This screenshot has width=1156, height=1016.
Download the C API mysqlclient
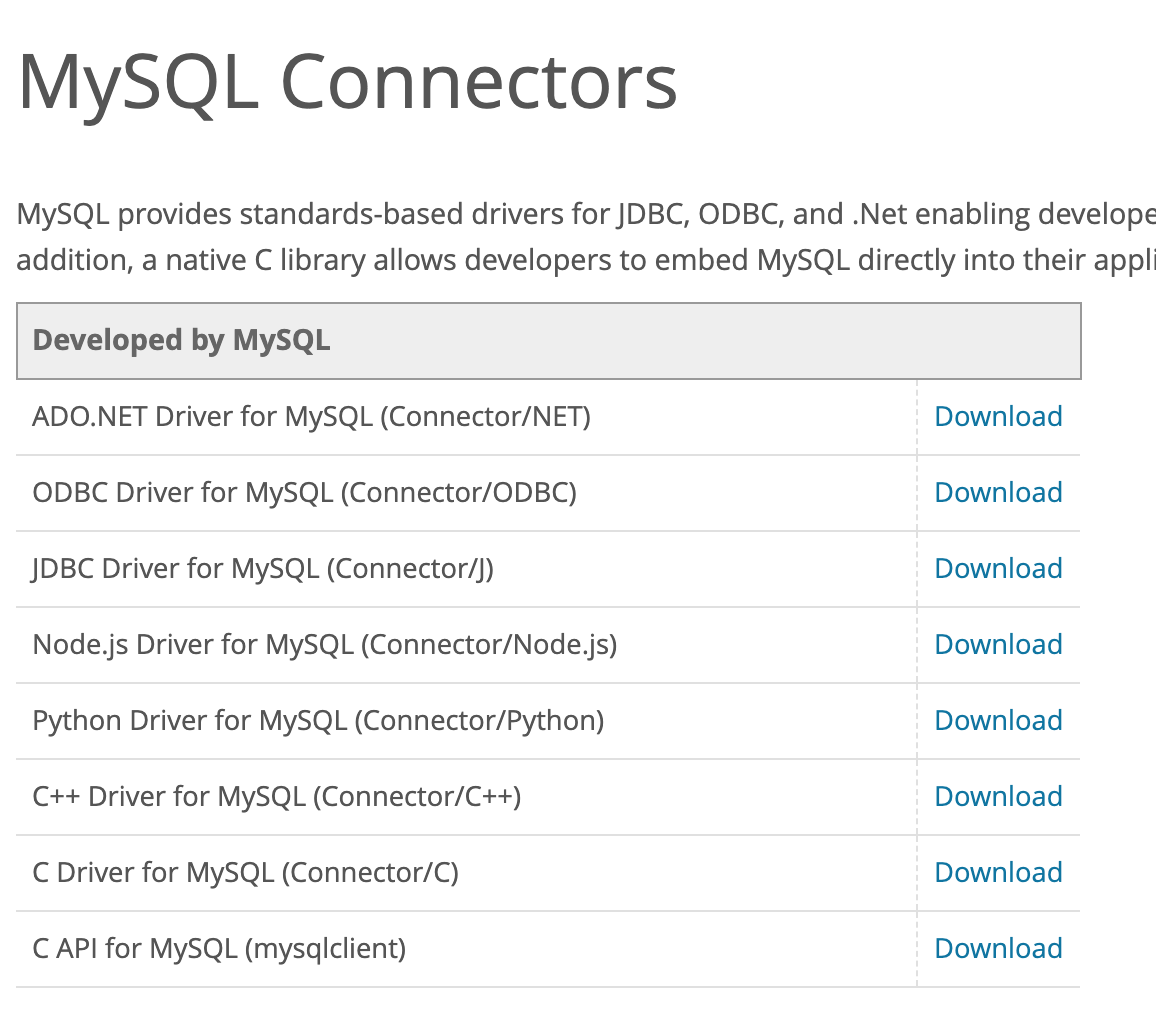point(998,948)
